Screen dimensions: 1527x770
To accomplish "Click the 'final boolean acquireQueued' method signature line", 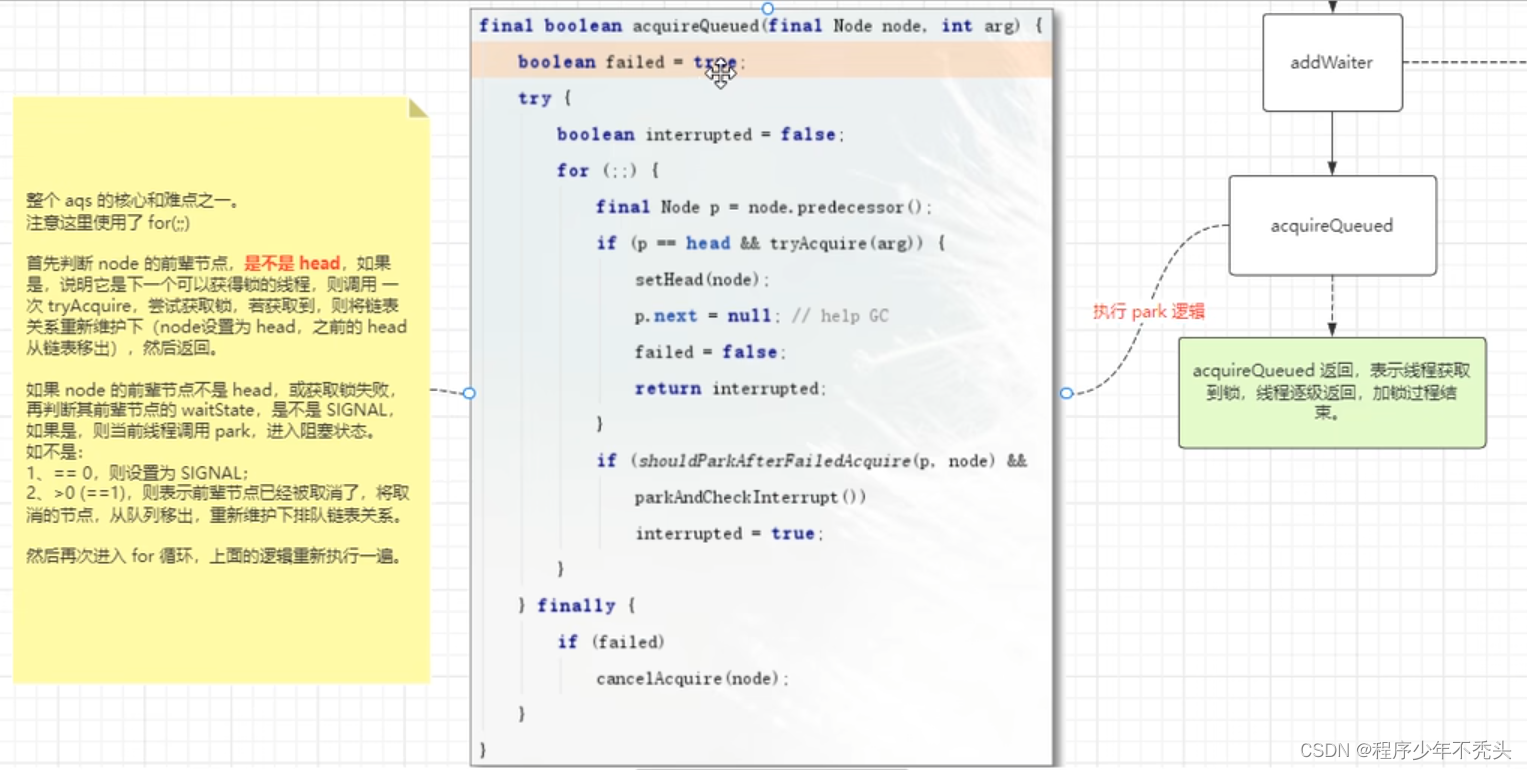I will tap(761, 26).
